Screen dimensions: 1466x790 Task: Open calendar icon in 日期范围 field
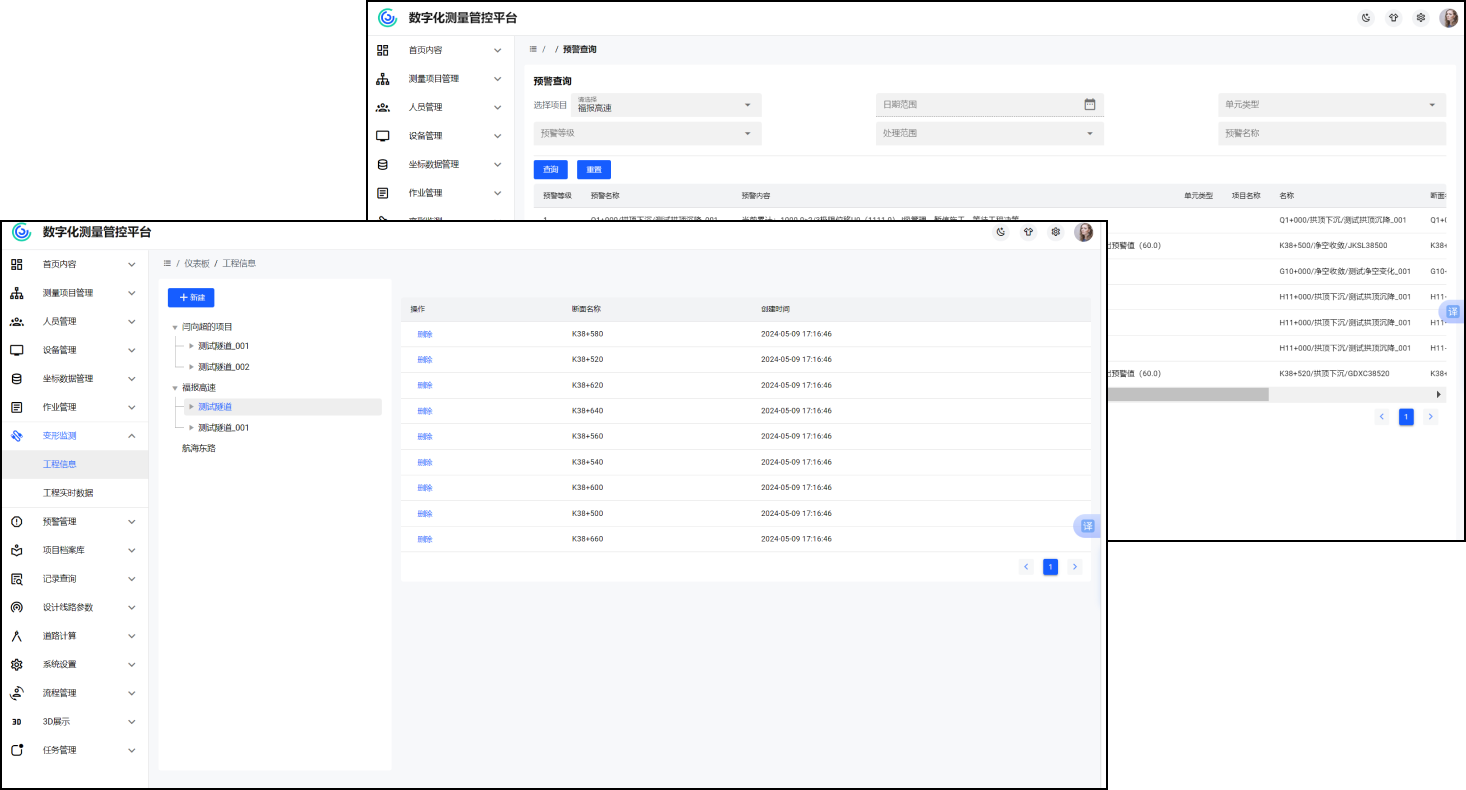(x=1090, y=104)
